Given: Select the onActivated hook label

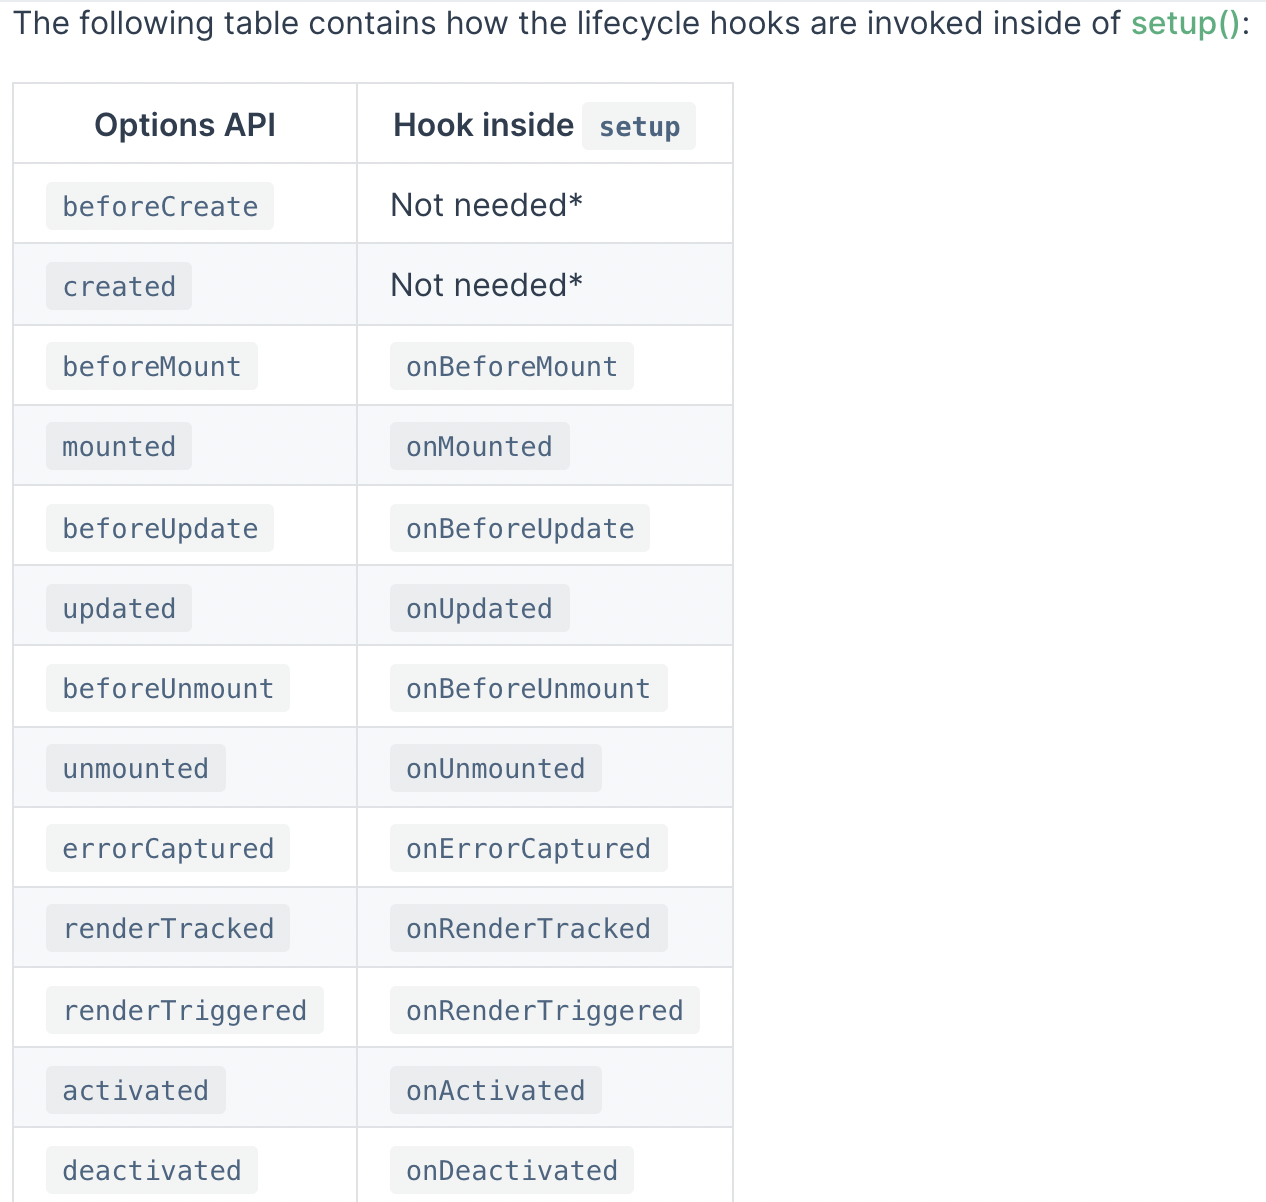Looking at the screenshot, I should tap(495, 1091).
